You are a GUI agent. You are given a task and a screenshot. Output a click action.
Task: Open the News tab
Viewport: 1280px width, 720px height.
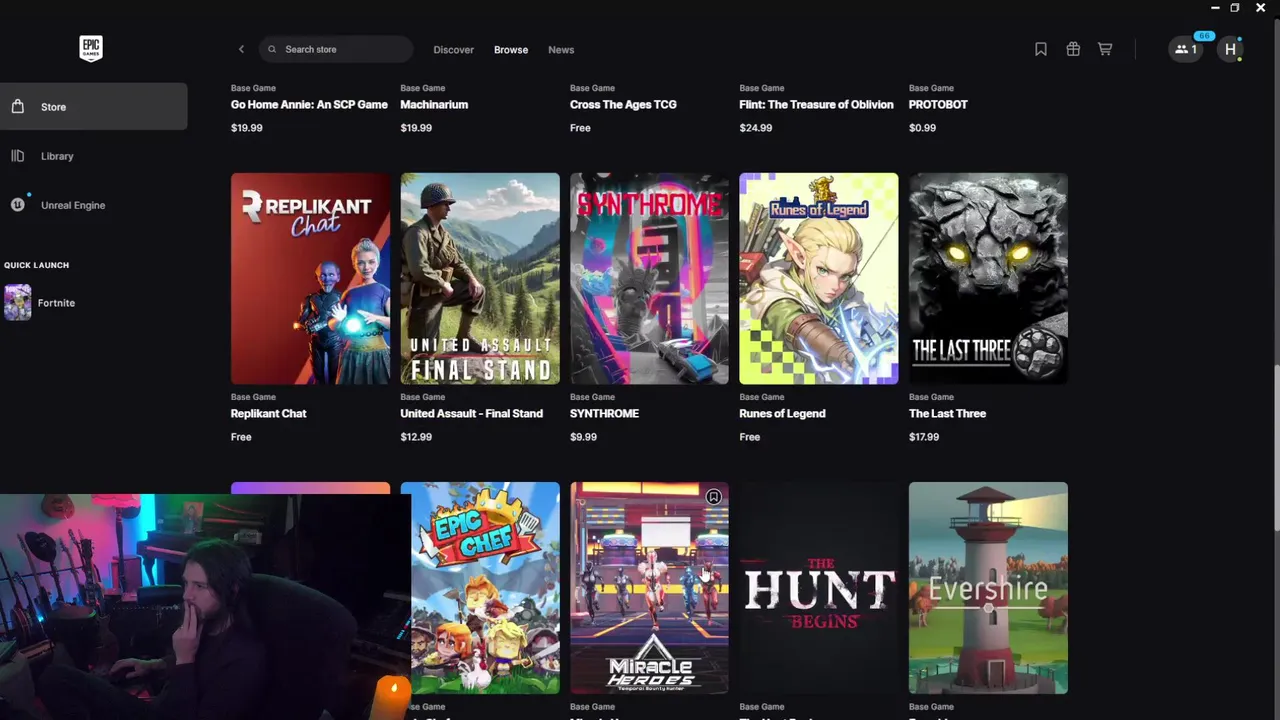(561, 49)
